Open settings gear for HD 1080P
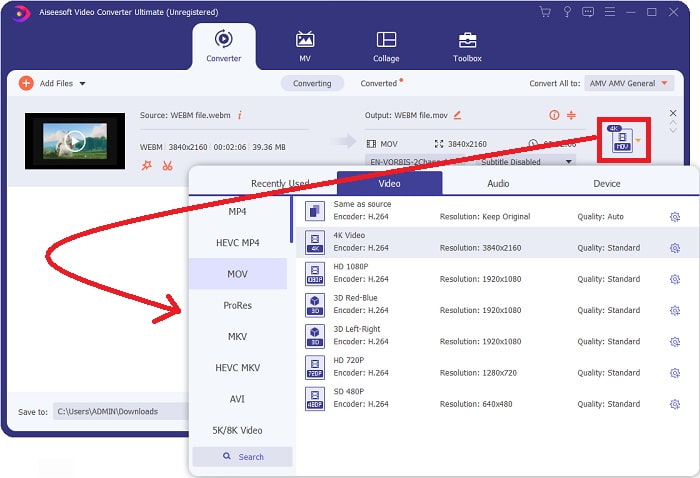 coord(675,279)
